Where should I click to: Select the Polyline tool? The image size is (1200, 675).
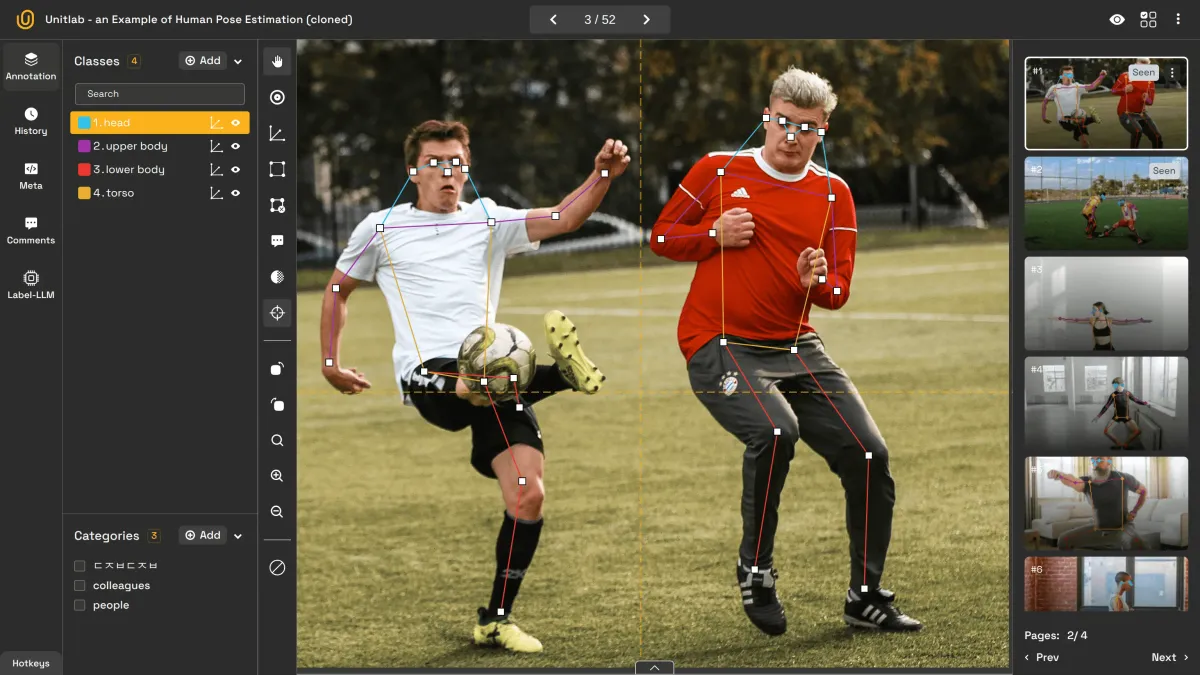point(277,133)
